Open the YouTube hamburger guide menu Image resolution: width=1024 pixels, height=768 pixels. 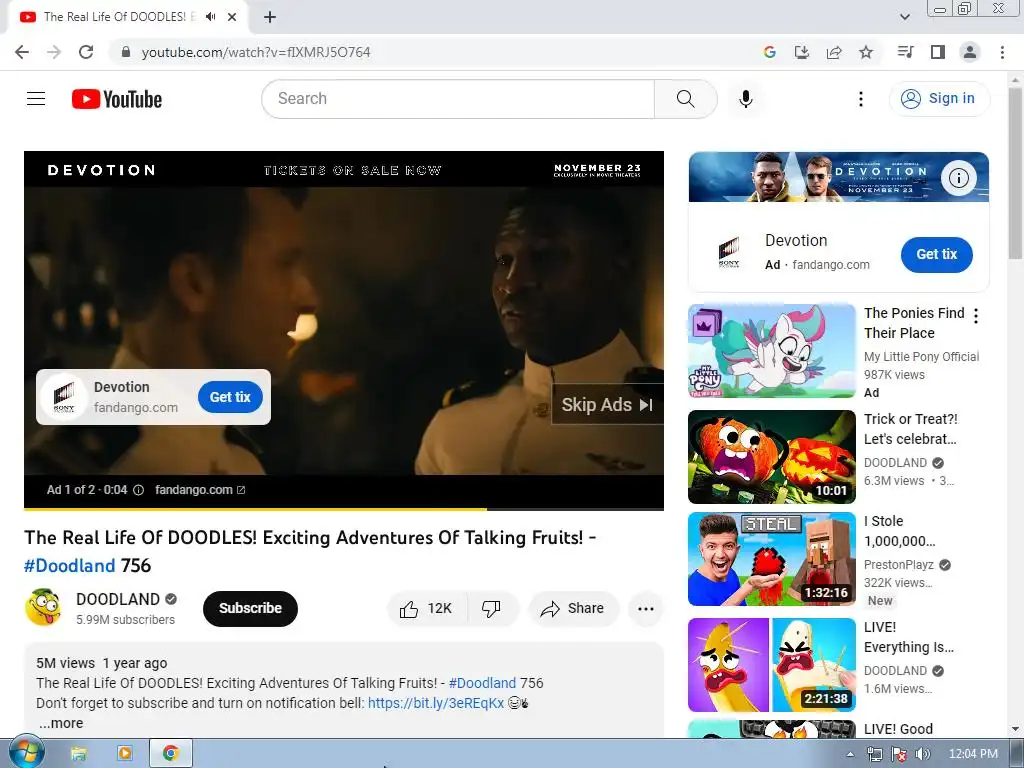coord(36,99)
